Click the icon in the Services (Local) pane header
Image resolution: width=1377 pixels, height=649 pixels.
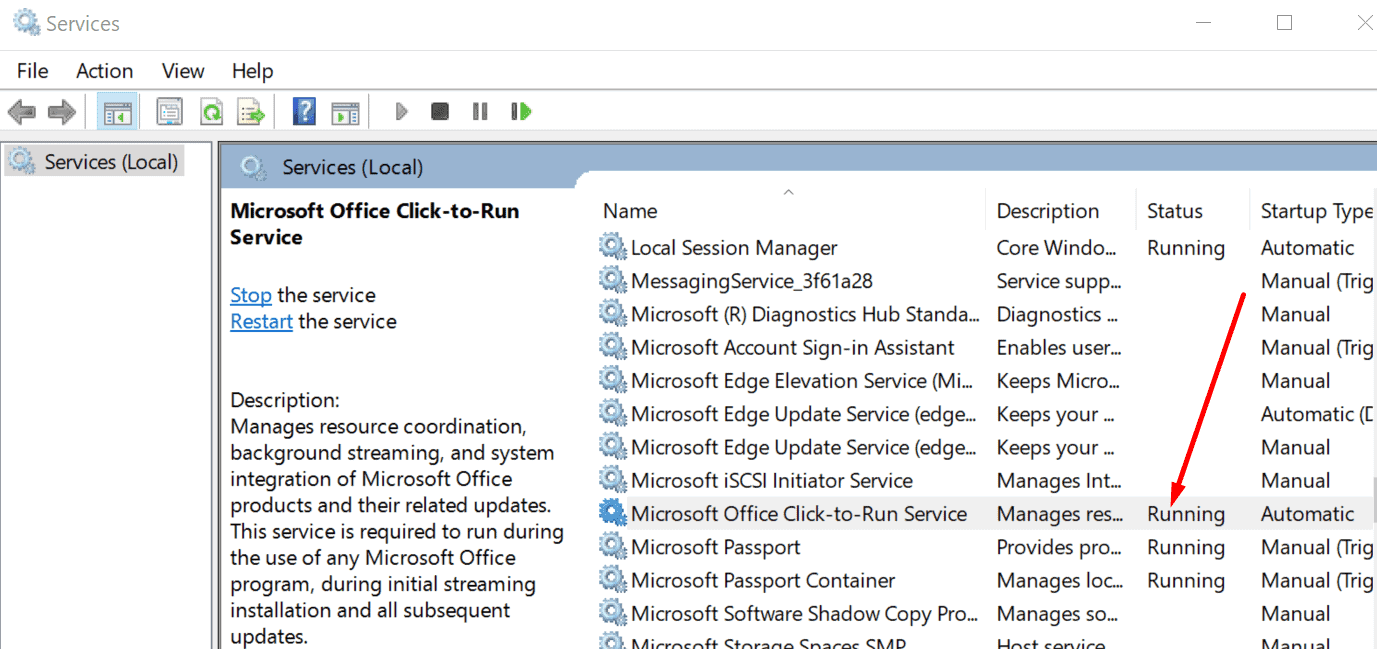click(x=253, y=167)
